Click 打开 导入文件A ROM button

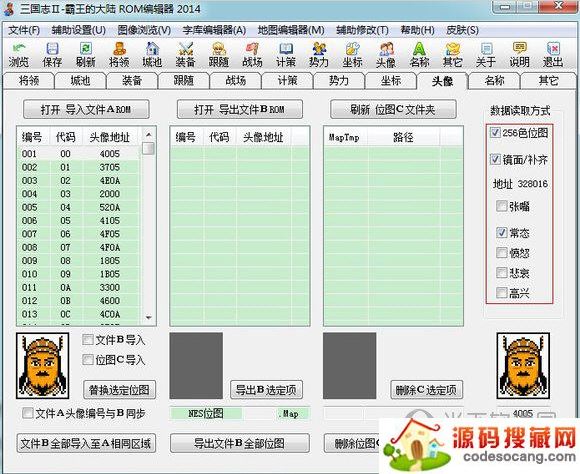coord(86,110)
